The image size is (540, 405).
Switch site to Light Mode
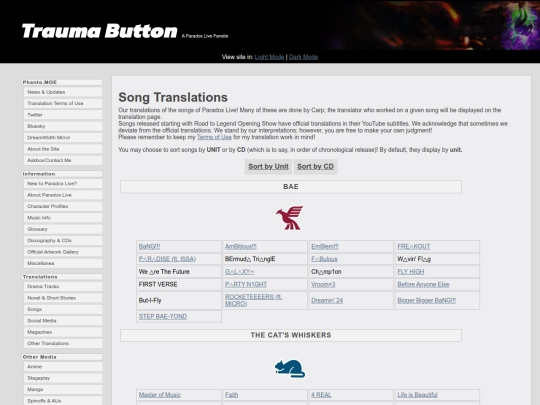click(269, 57)
